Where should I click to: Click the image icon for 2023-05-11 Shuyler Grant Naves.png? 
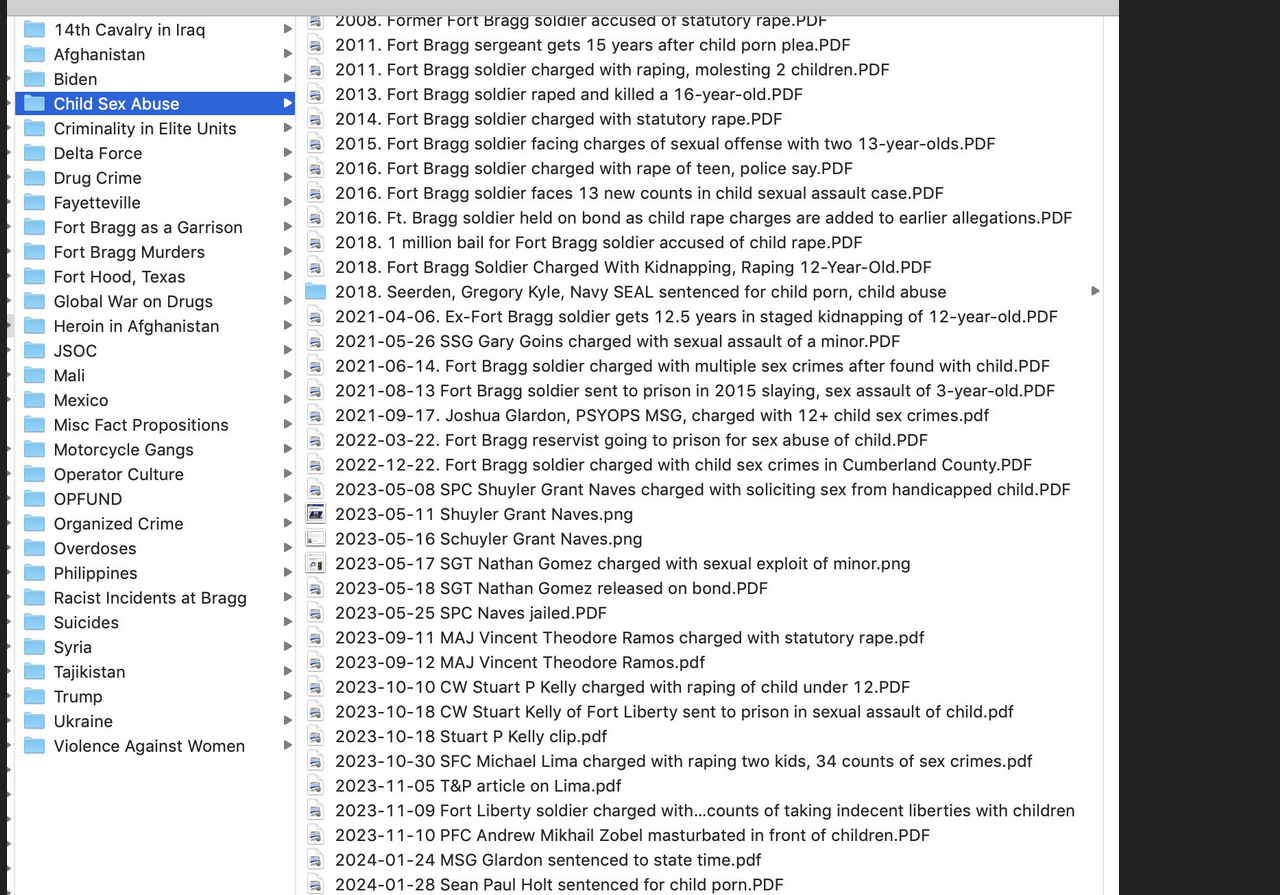point(315,514)
